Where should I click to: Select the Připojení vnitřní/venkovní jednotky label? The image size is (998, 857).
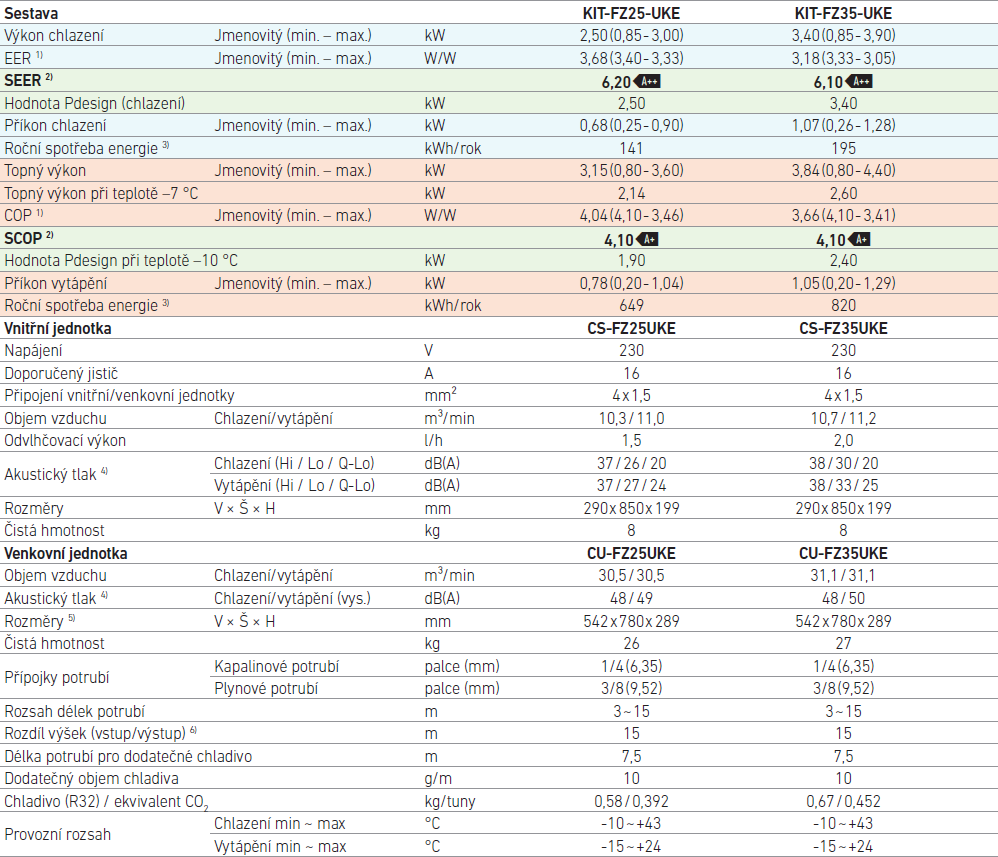click(119, 396)
